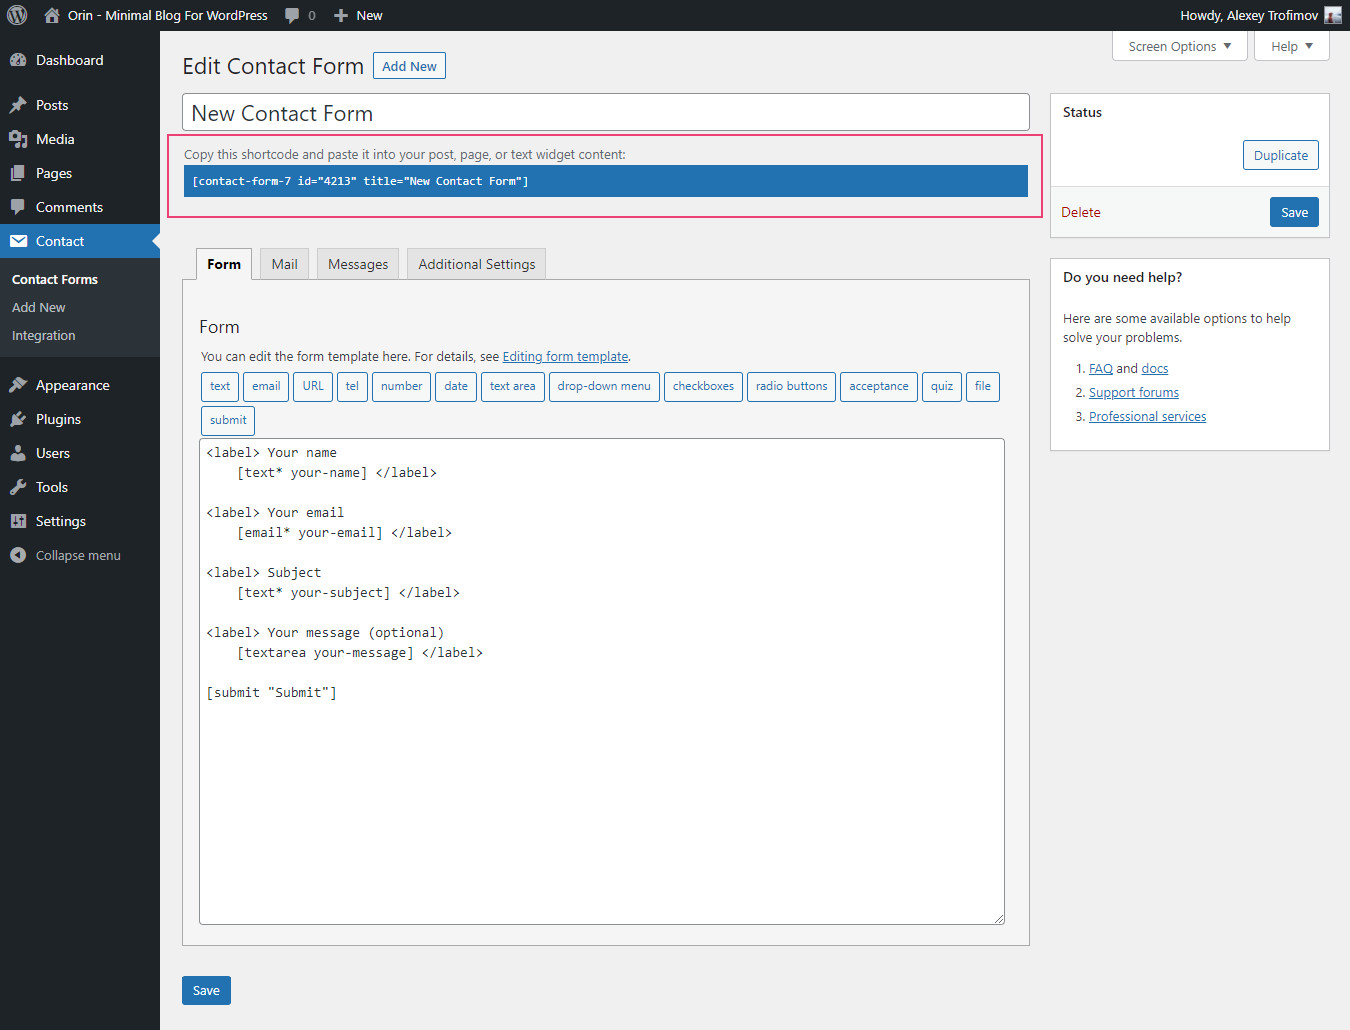Open the Editing form template link

[x=565, y=356]
